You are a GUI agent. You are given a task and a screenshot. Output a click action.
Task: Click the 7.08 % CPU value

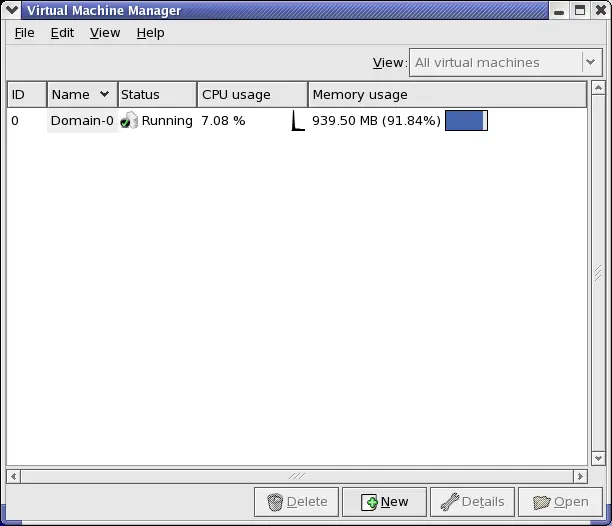[x=223, y=121]
